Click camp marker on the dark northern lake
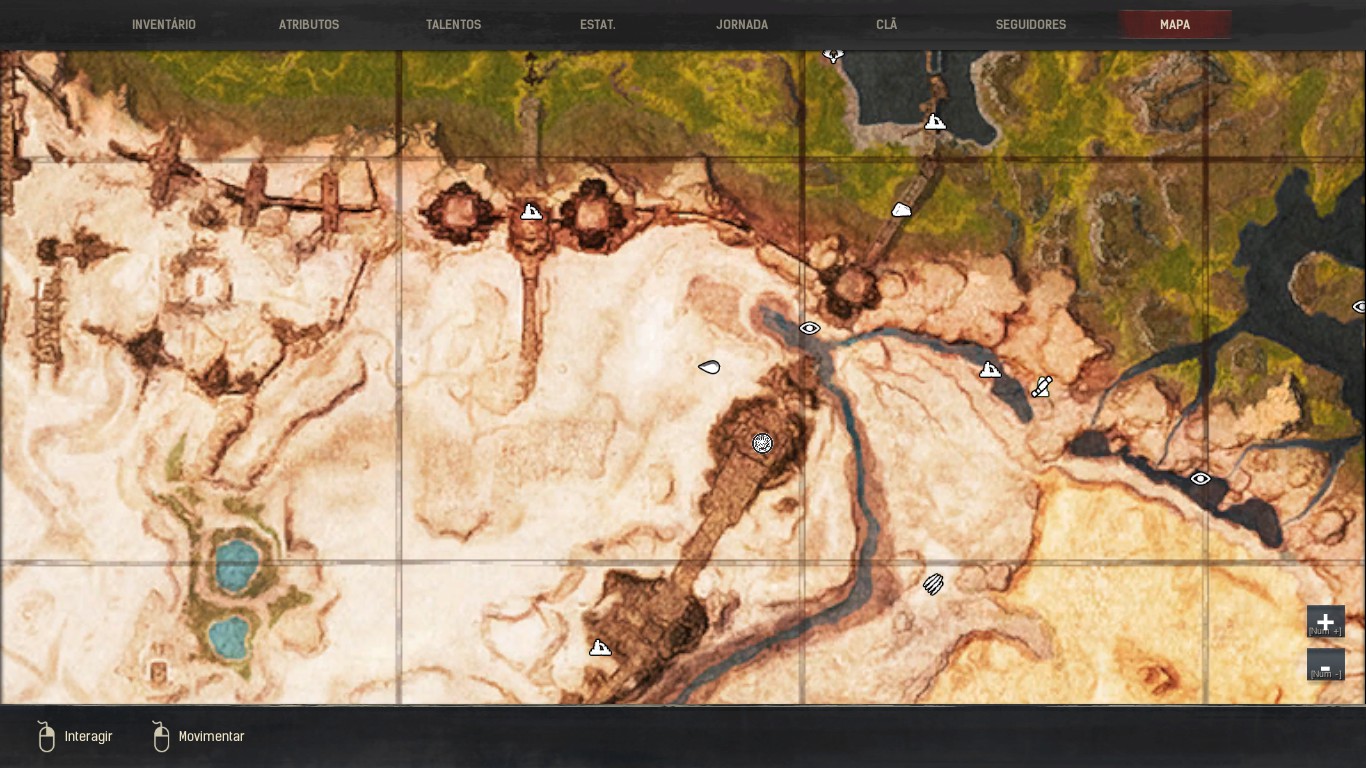Image resolution: width=1366 pixels, height=768 pixels. (x=935, y=122)
